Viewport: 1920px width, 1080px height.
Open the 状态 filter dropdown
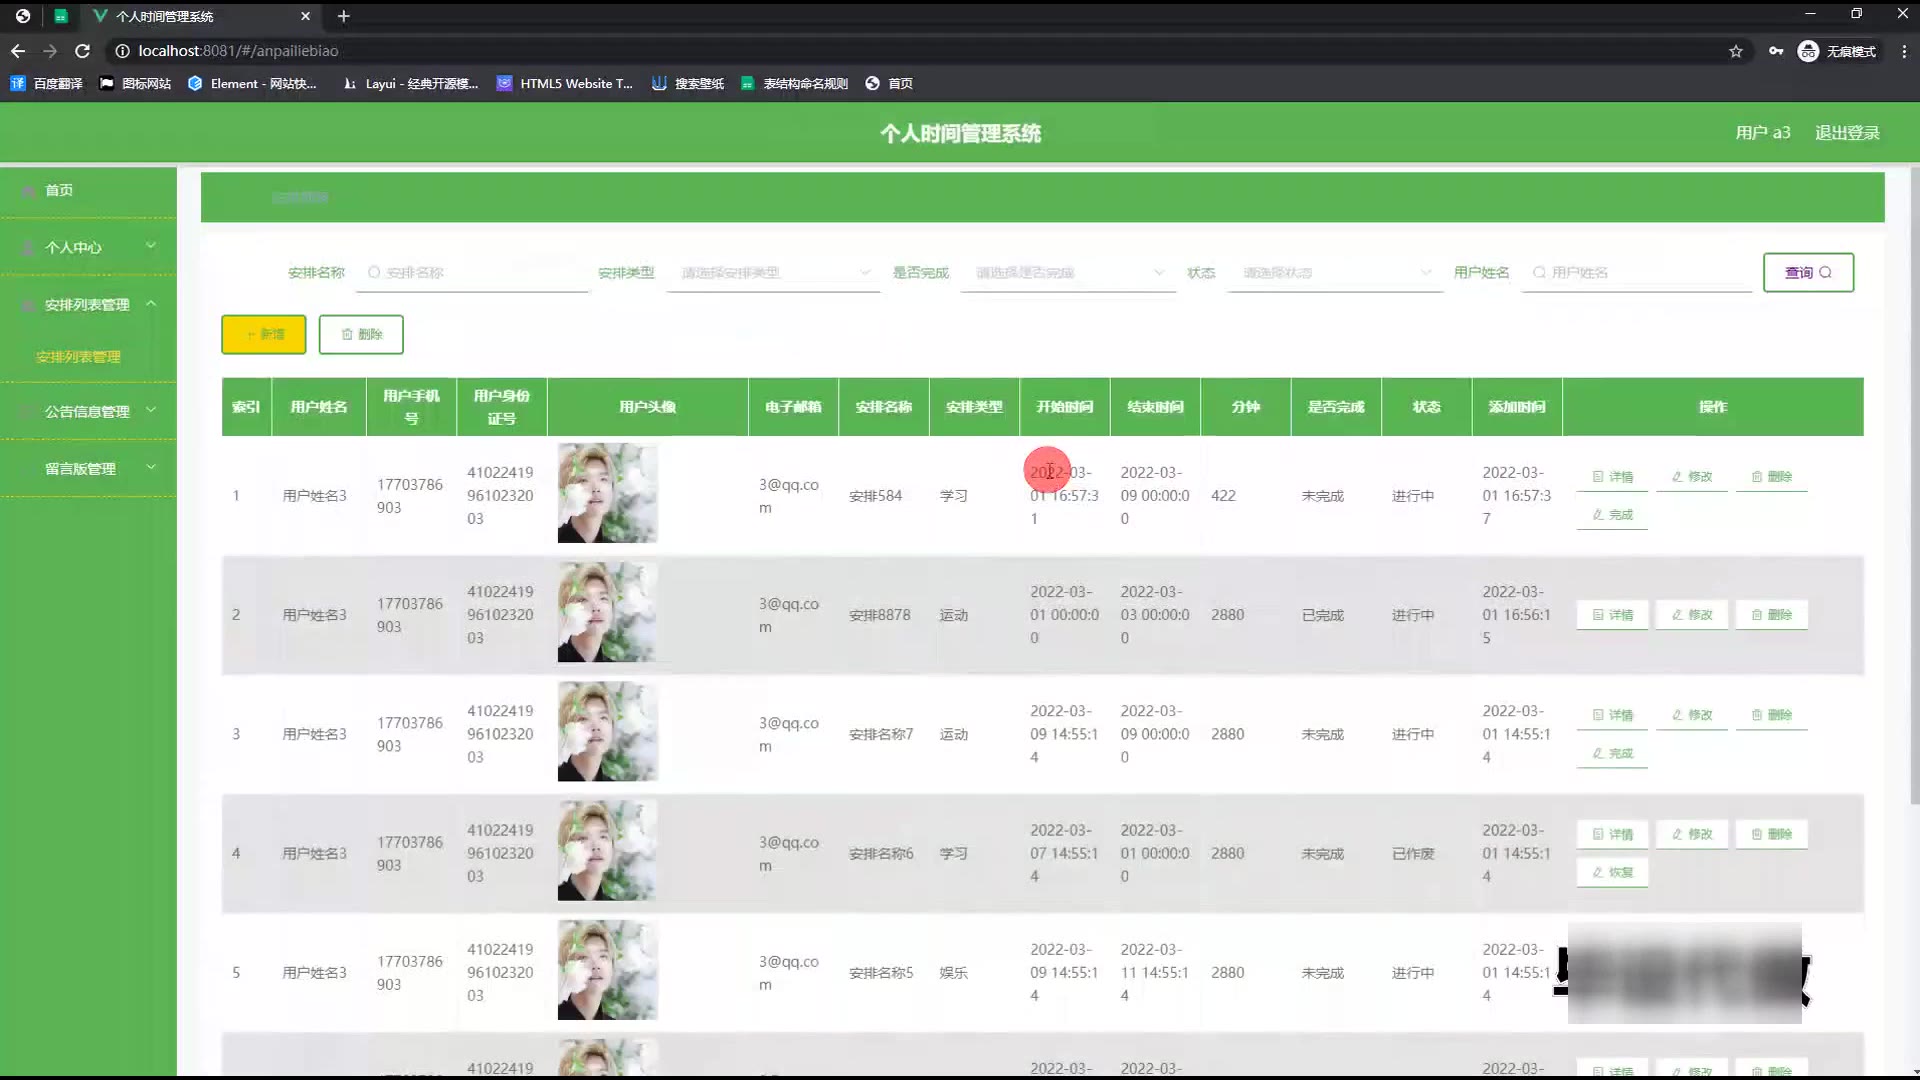tap(1335, 272)
